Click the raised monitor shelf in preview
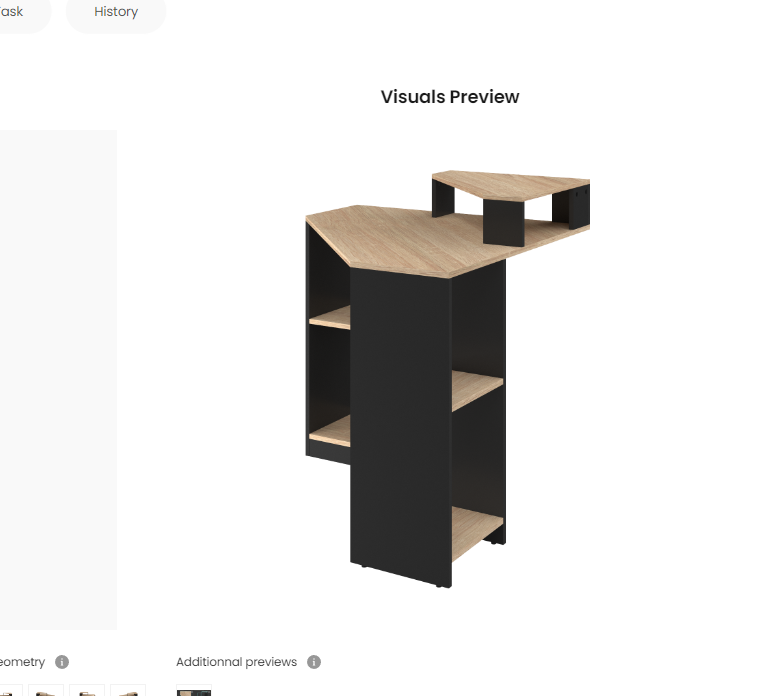772x696 pixels. coord(512,185)
